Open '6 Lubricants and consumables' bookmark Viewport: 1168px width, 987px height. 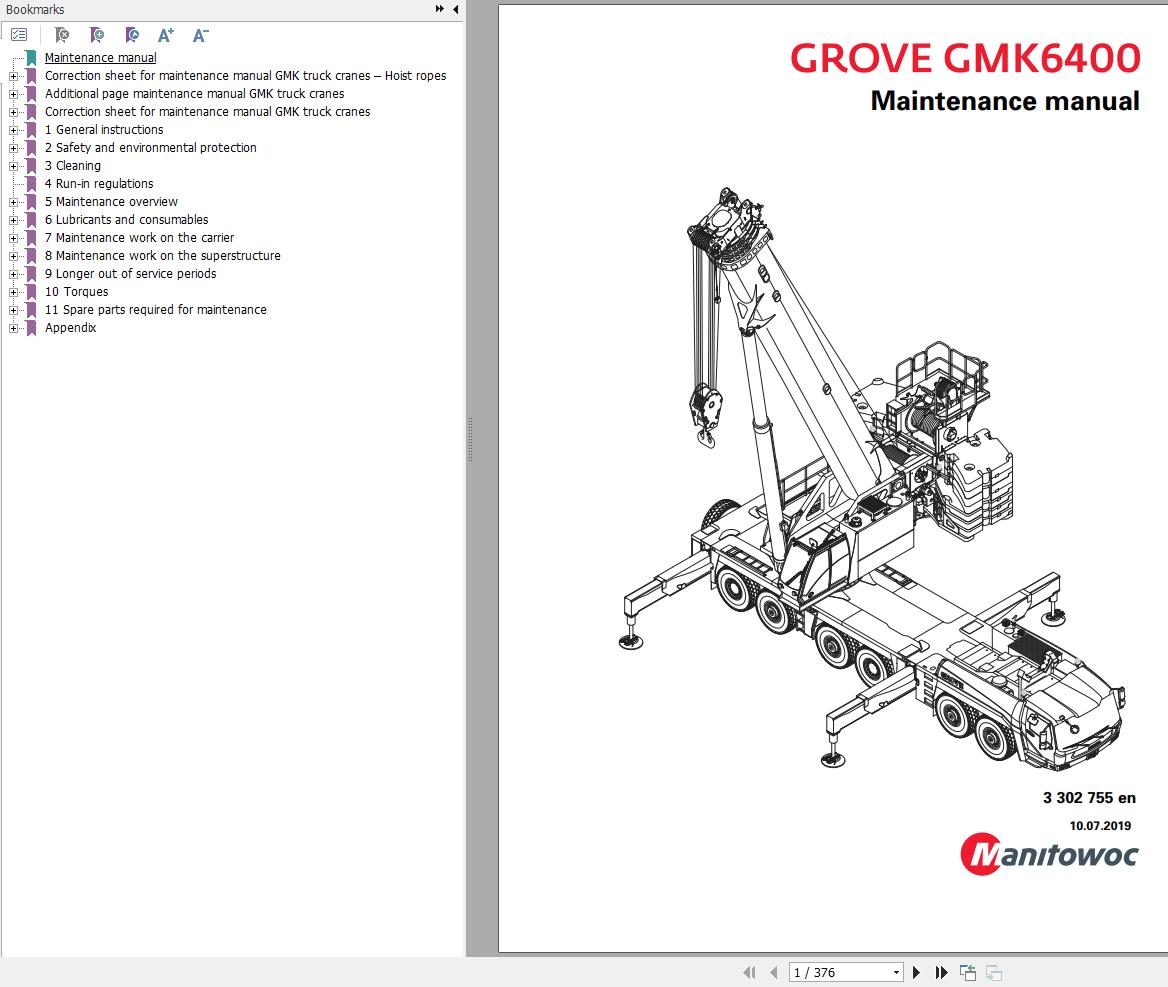click(x=126, y=220)
